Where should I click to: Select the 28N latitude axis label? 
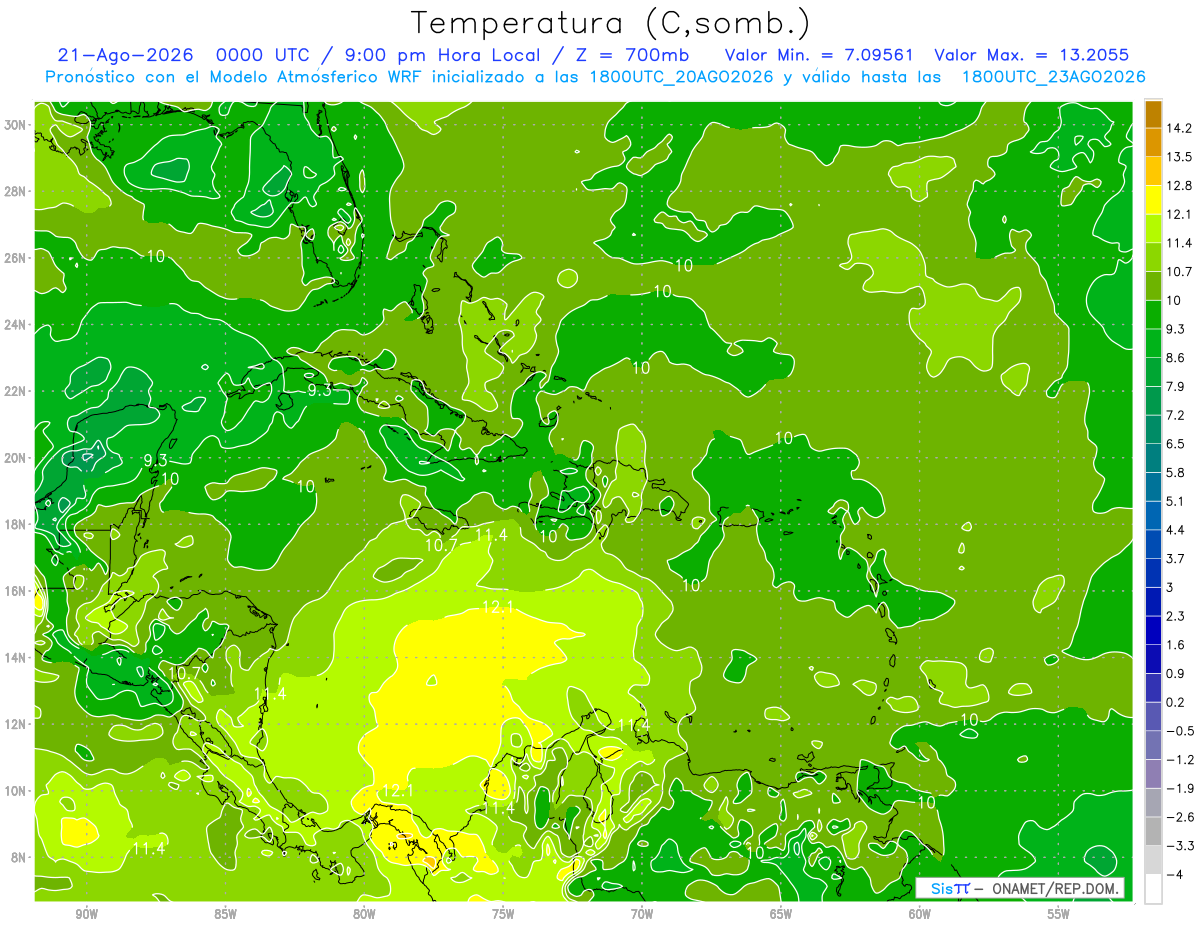point(16,191)
